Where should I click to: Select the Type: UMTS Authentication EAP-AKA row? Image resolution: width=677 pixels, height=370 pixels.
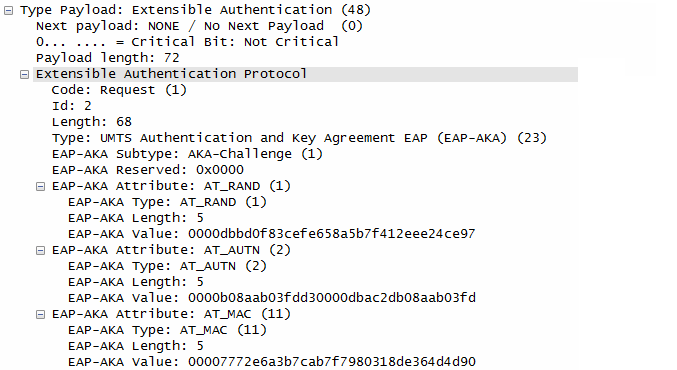point(299,138)
